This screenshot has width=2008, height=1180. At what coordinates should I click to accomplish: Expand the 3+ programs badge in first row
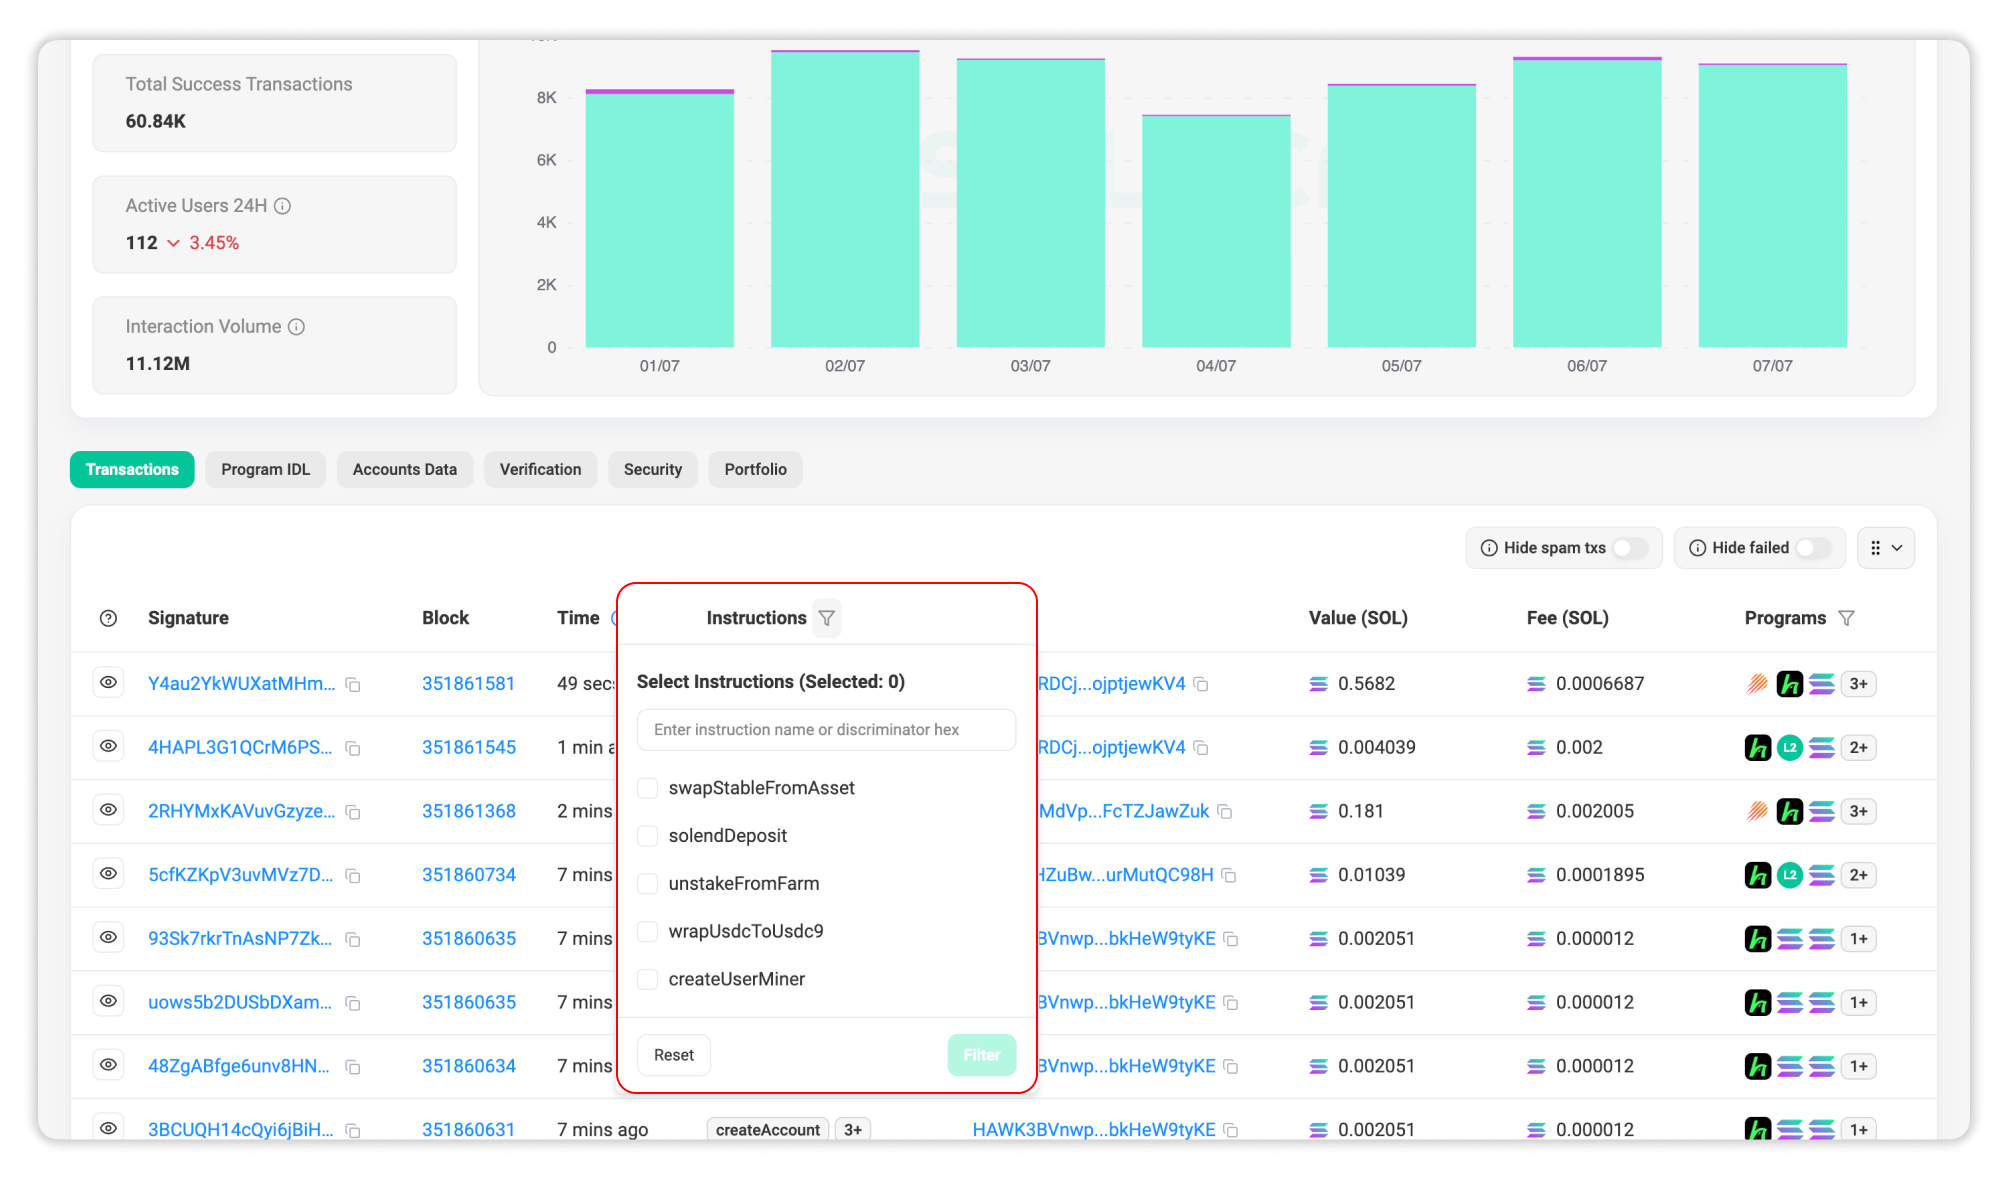pyautogui.click(x=1858, y=684)
